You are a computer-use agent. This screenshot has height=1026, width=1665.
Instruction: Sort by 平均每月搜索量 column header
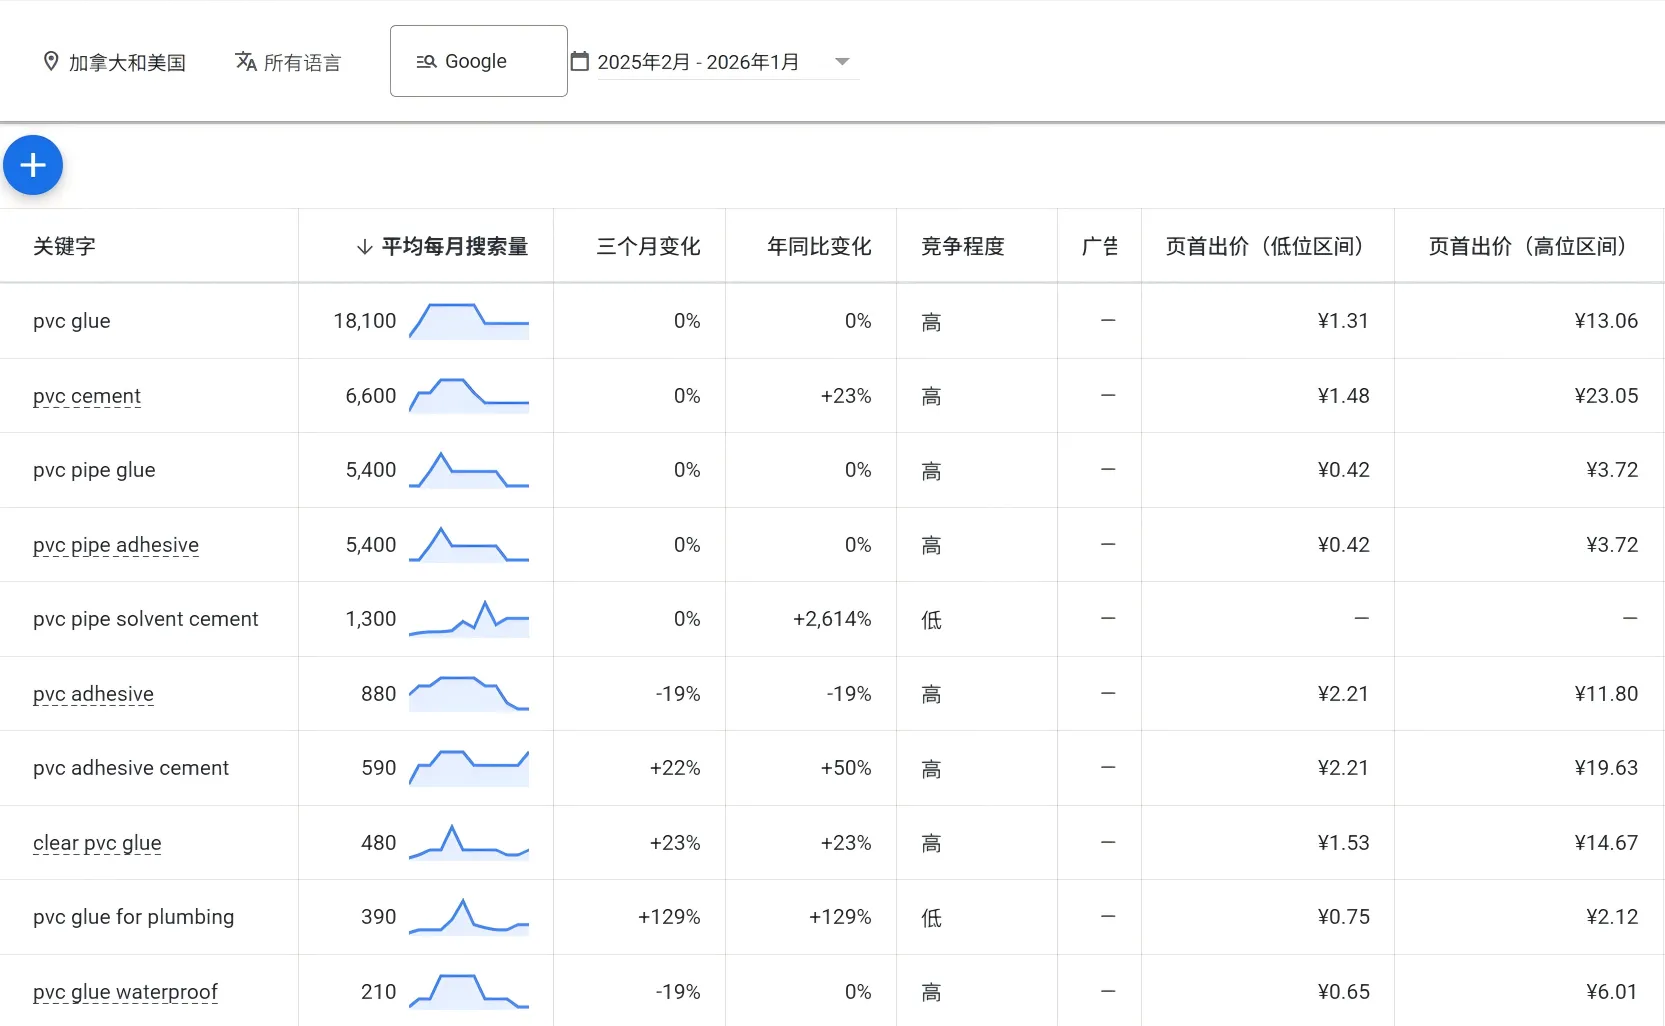(455, 247)
